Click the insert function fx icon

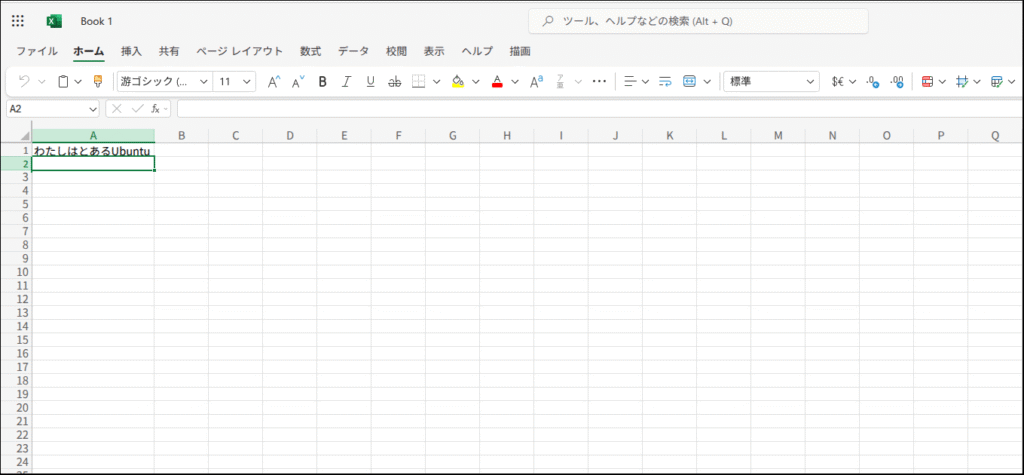156,108
